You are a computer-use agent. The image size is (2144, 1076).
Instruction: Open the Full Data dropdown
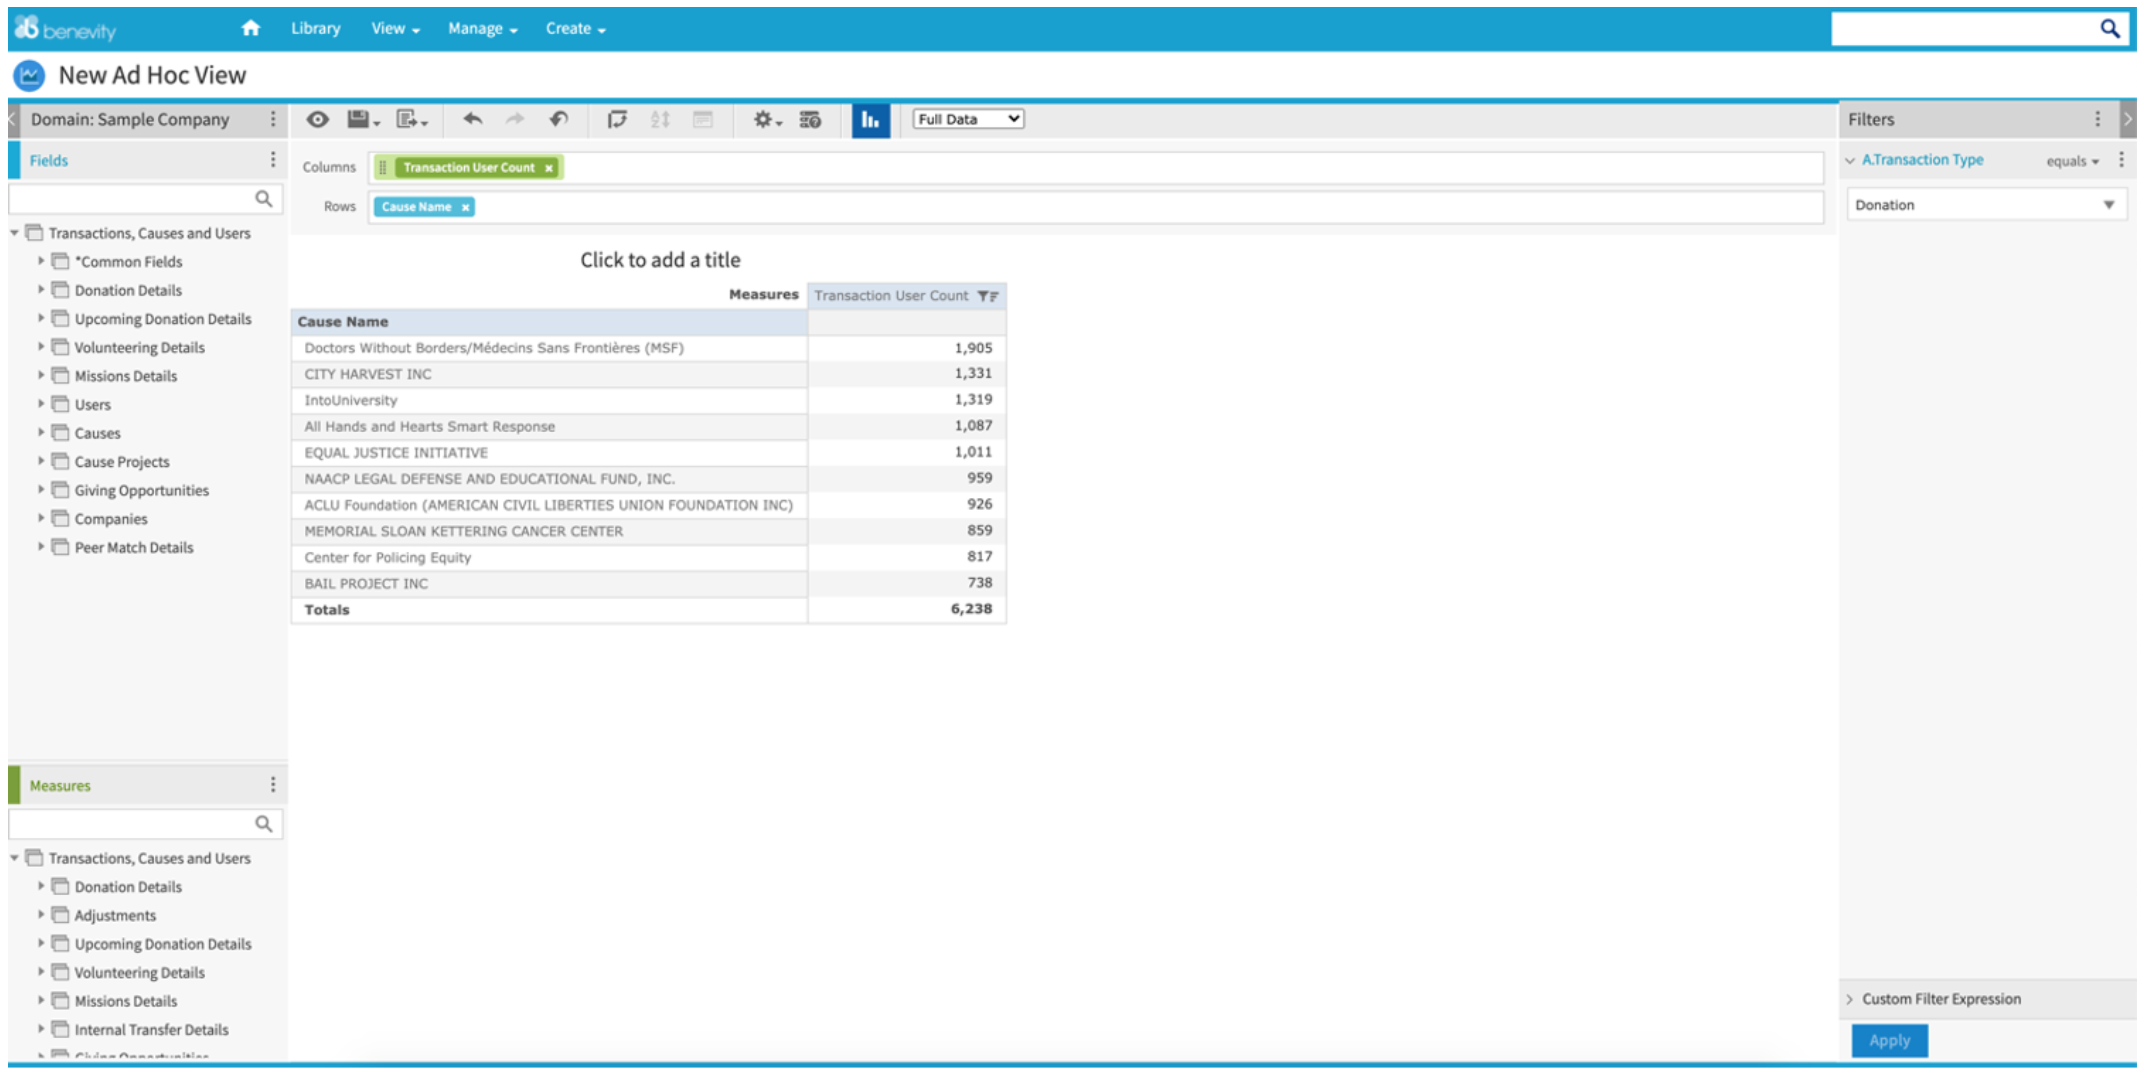[x=968, y=119]
